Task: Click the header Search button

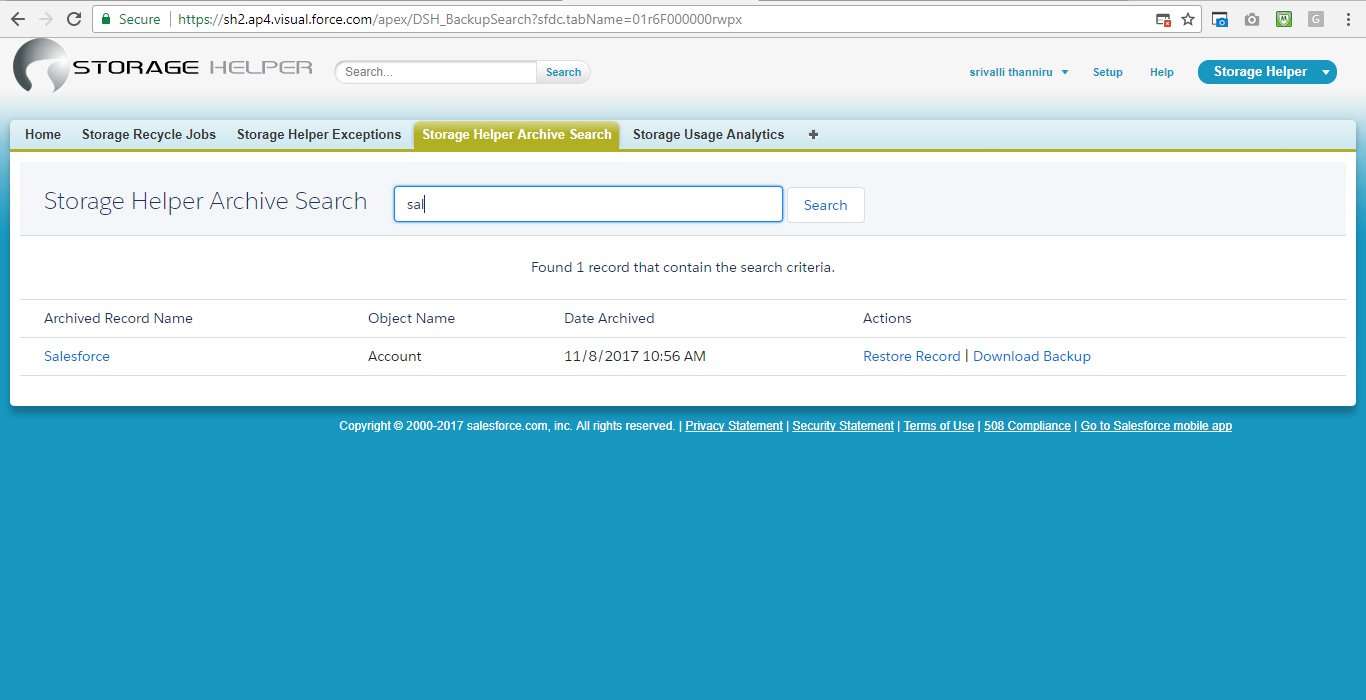Action: tap(564, 72)
